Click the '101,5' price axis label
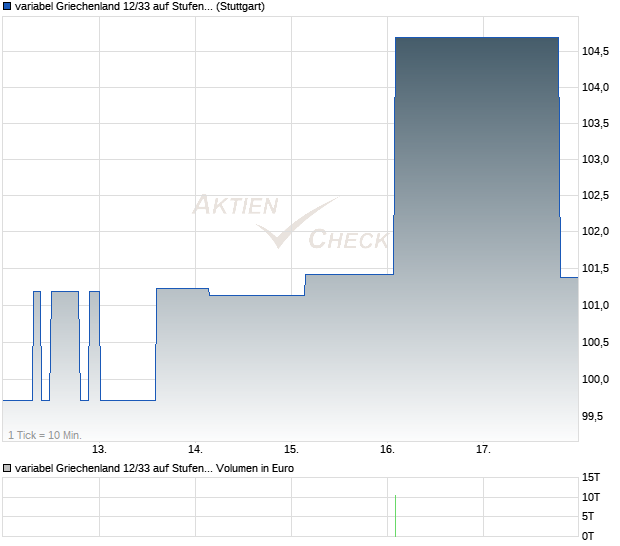The width and height of the screenshot is (620, 546). [x=595, y=268]
